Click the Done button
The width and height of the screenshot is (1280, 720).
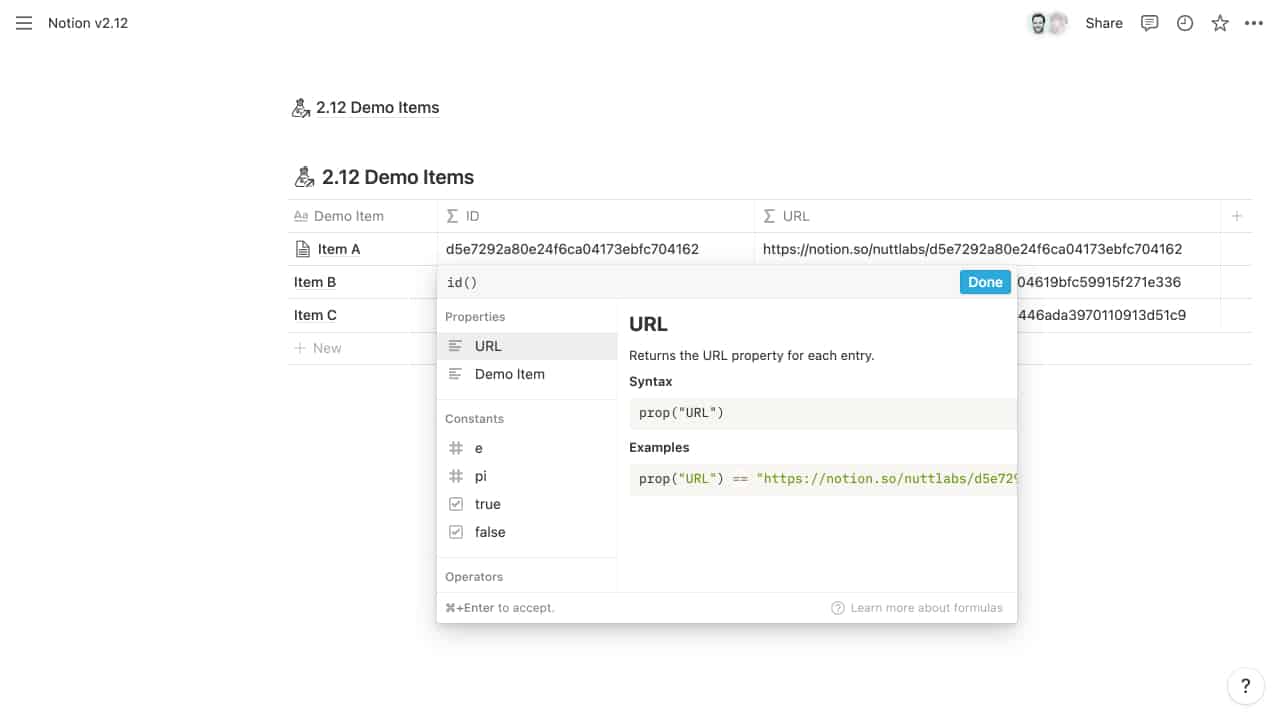[x=985, y=282]
